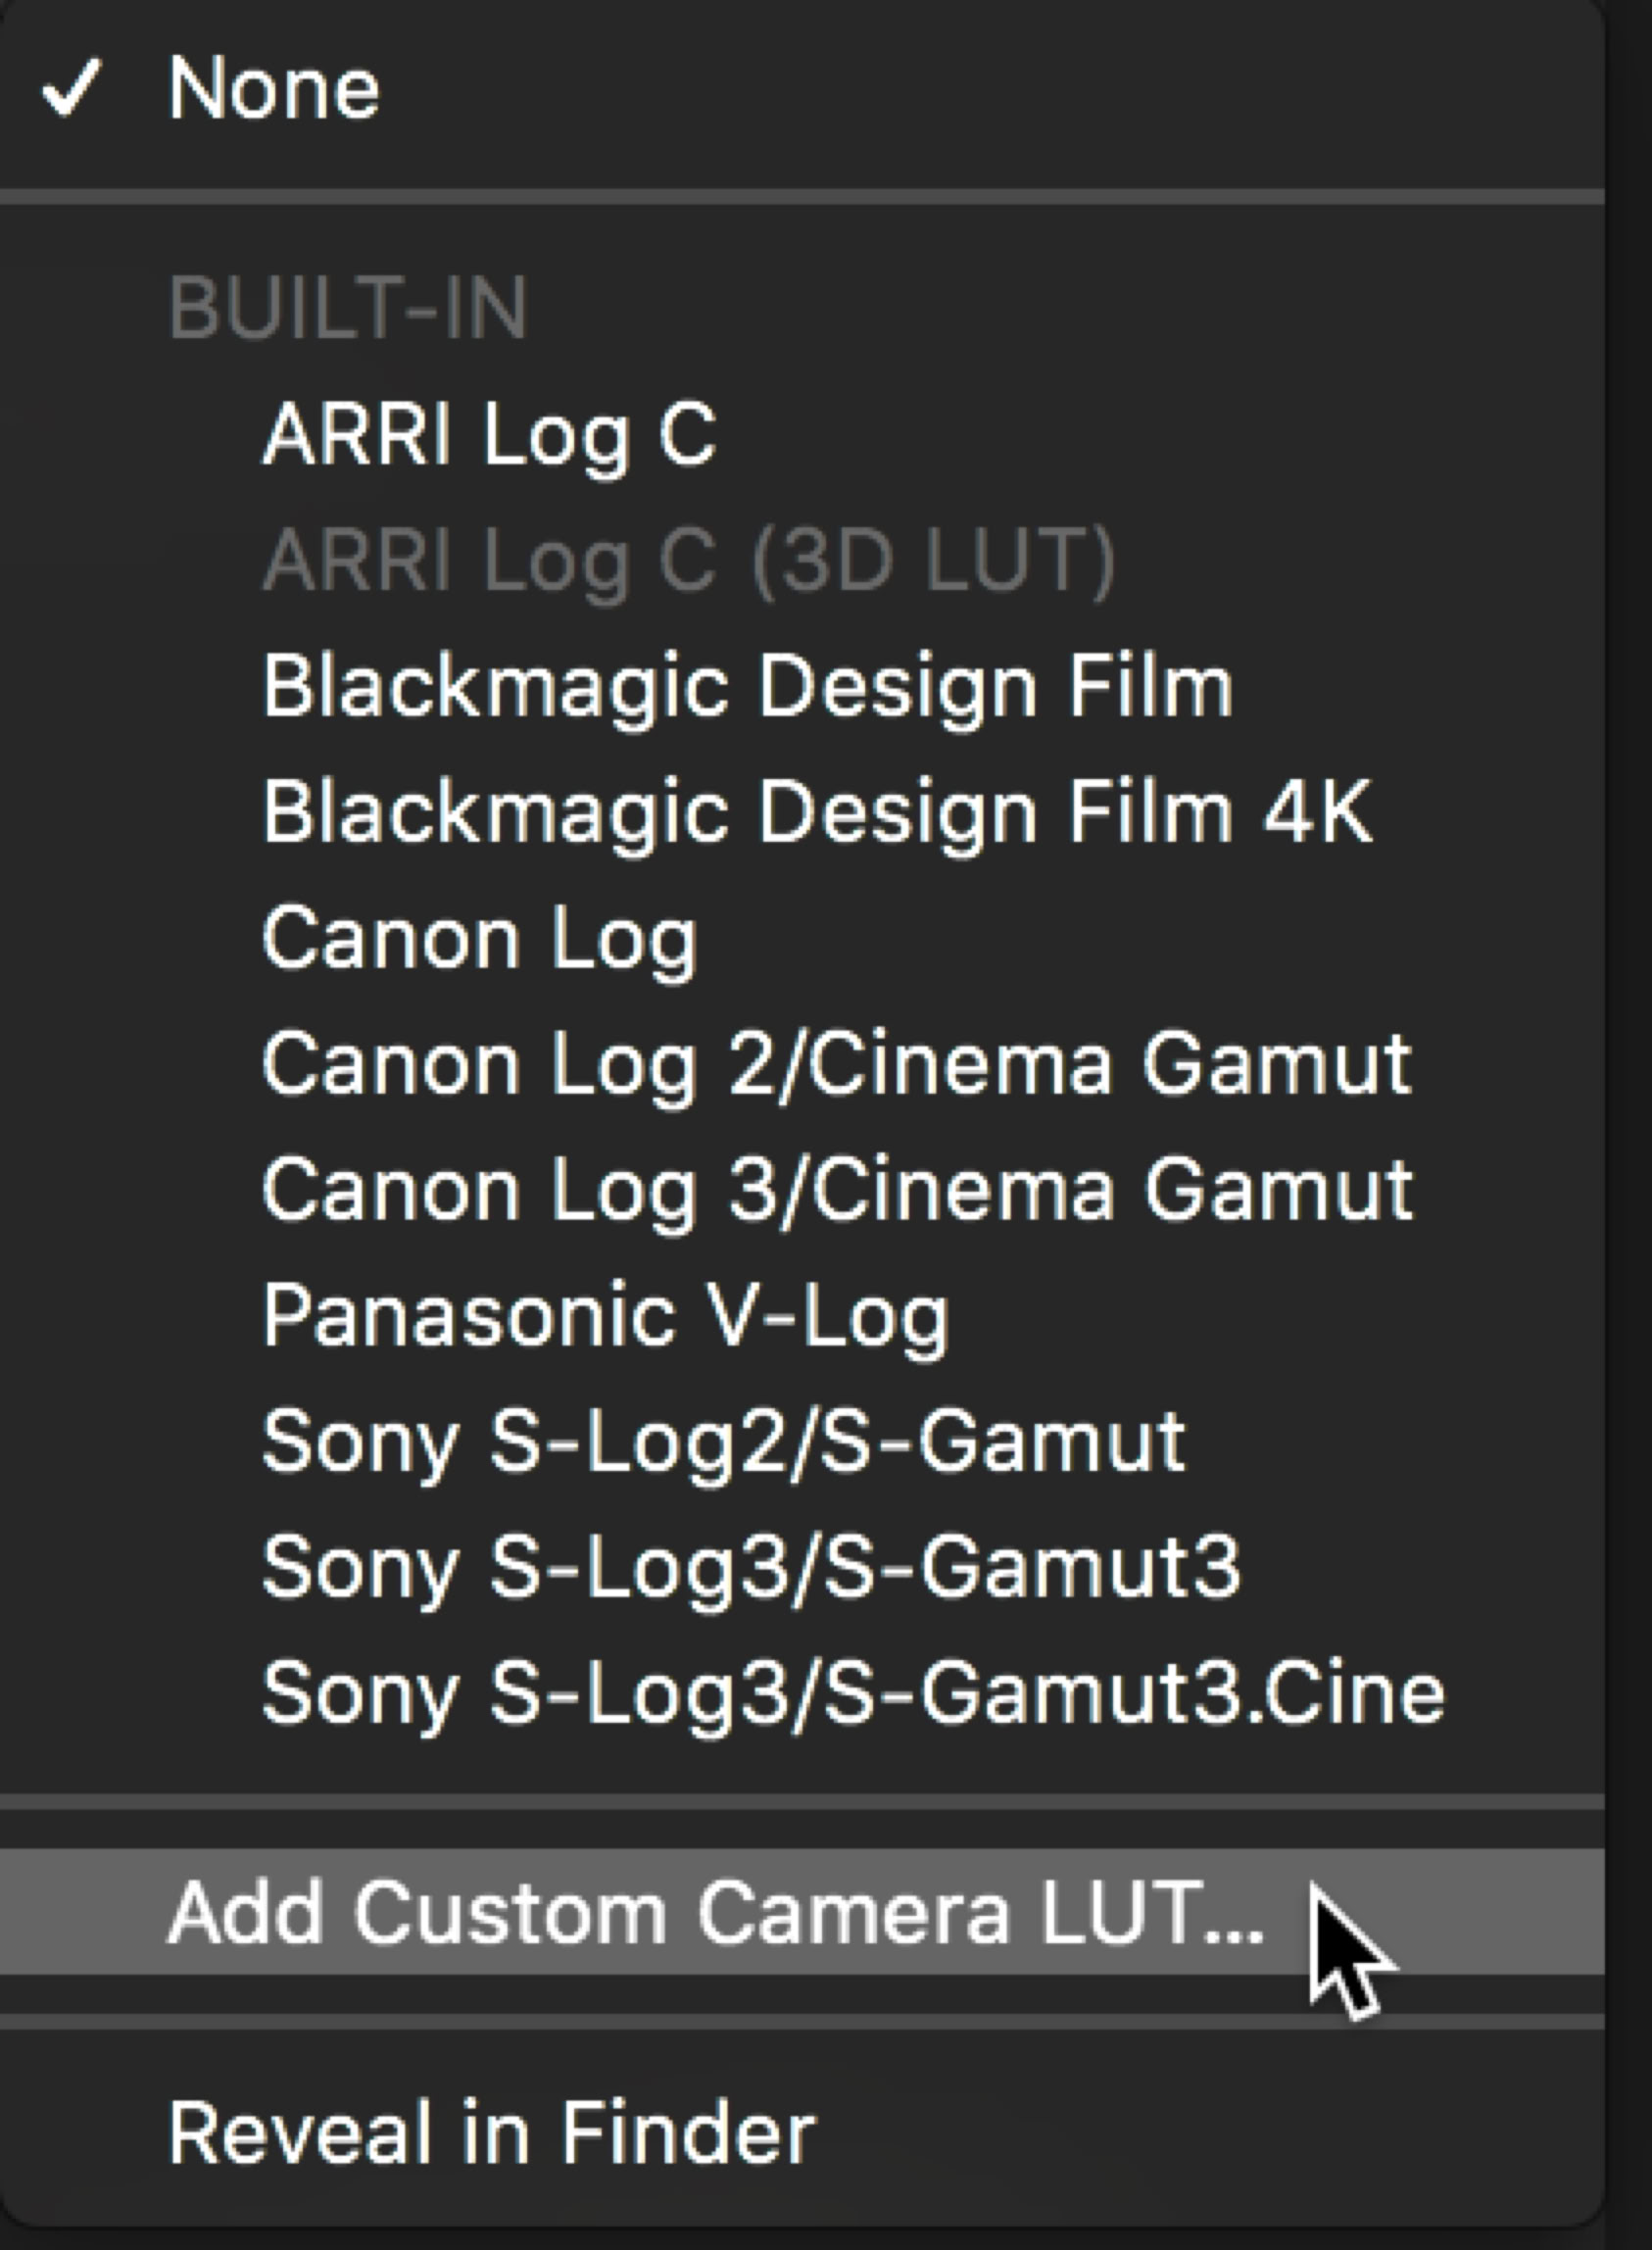
Task: Click the dimmed ARRI Log C (3D LUT) entry
Action: point(688,562)
